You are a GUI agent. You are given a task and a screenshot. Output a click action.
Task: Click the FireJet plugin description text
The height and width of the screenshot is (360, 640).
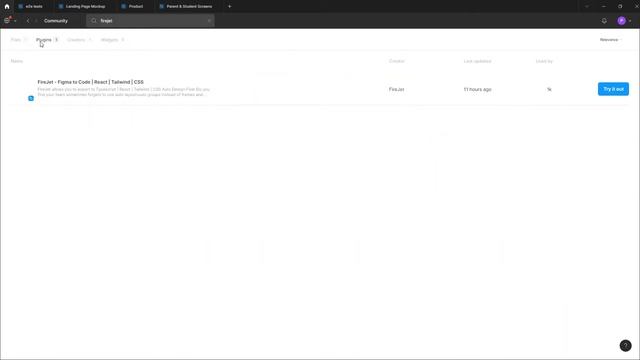[x=124, y=92]
